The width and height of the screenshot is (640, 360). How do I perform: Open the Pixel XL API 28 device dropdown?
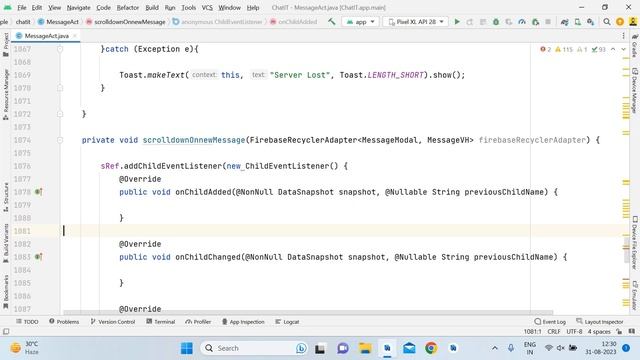[x=415, y=22]
